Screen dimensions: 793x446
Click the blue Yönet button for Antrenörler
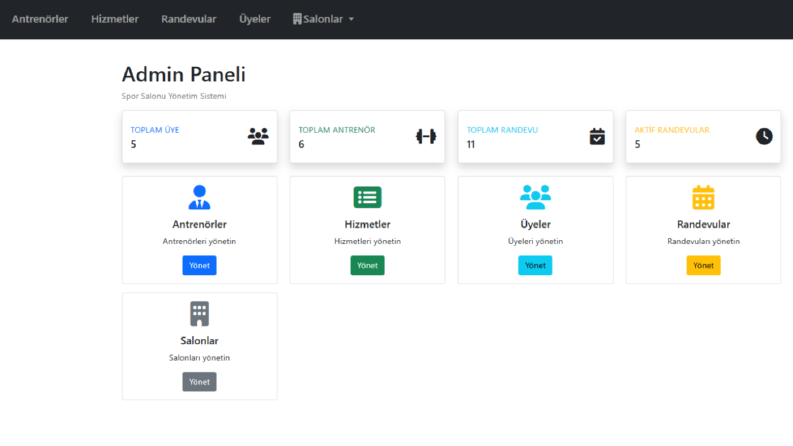coord(199,265)
